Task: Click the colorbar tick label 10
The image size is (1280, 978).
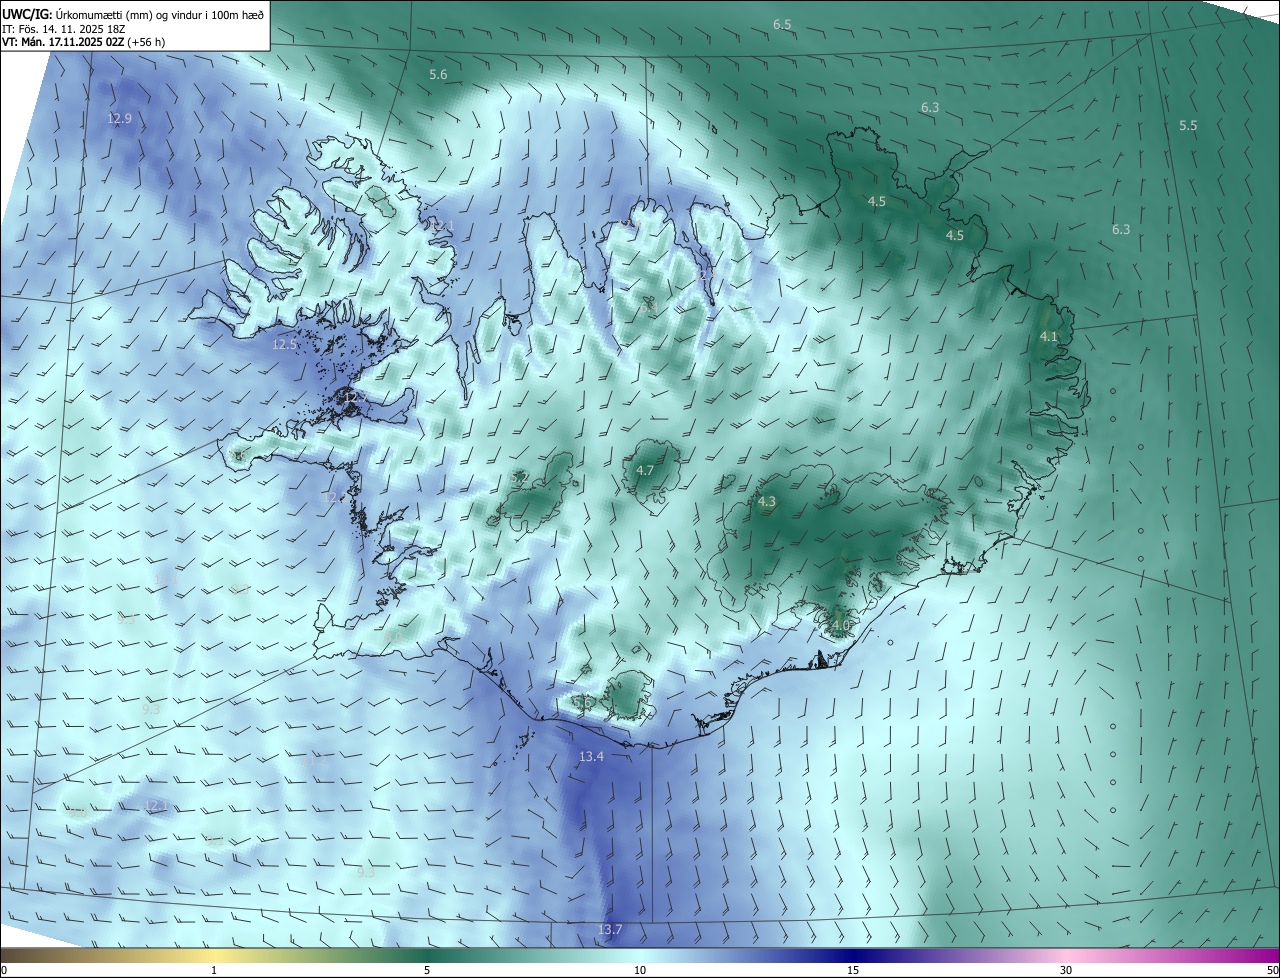Action: tap(640, 970)
